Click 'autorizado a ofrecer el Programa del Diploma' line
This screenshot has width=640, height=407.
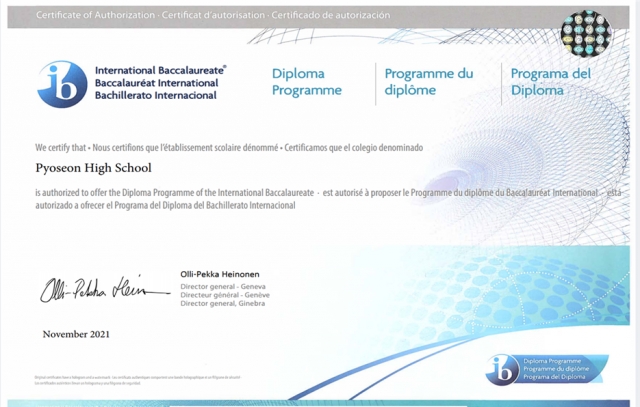point(165,205)
